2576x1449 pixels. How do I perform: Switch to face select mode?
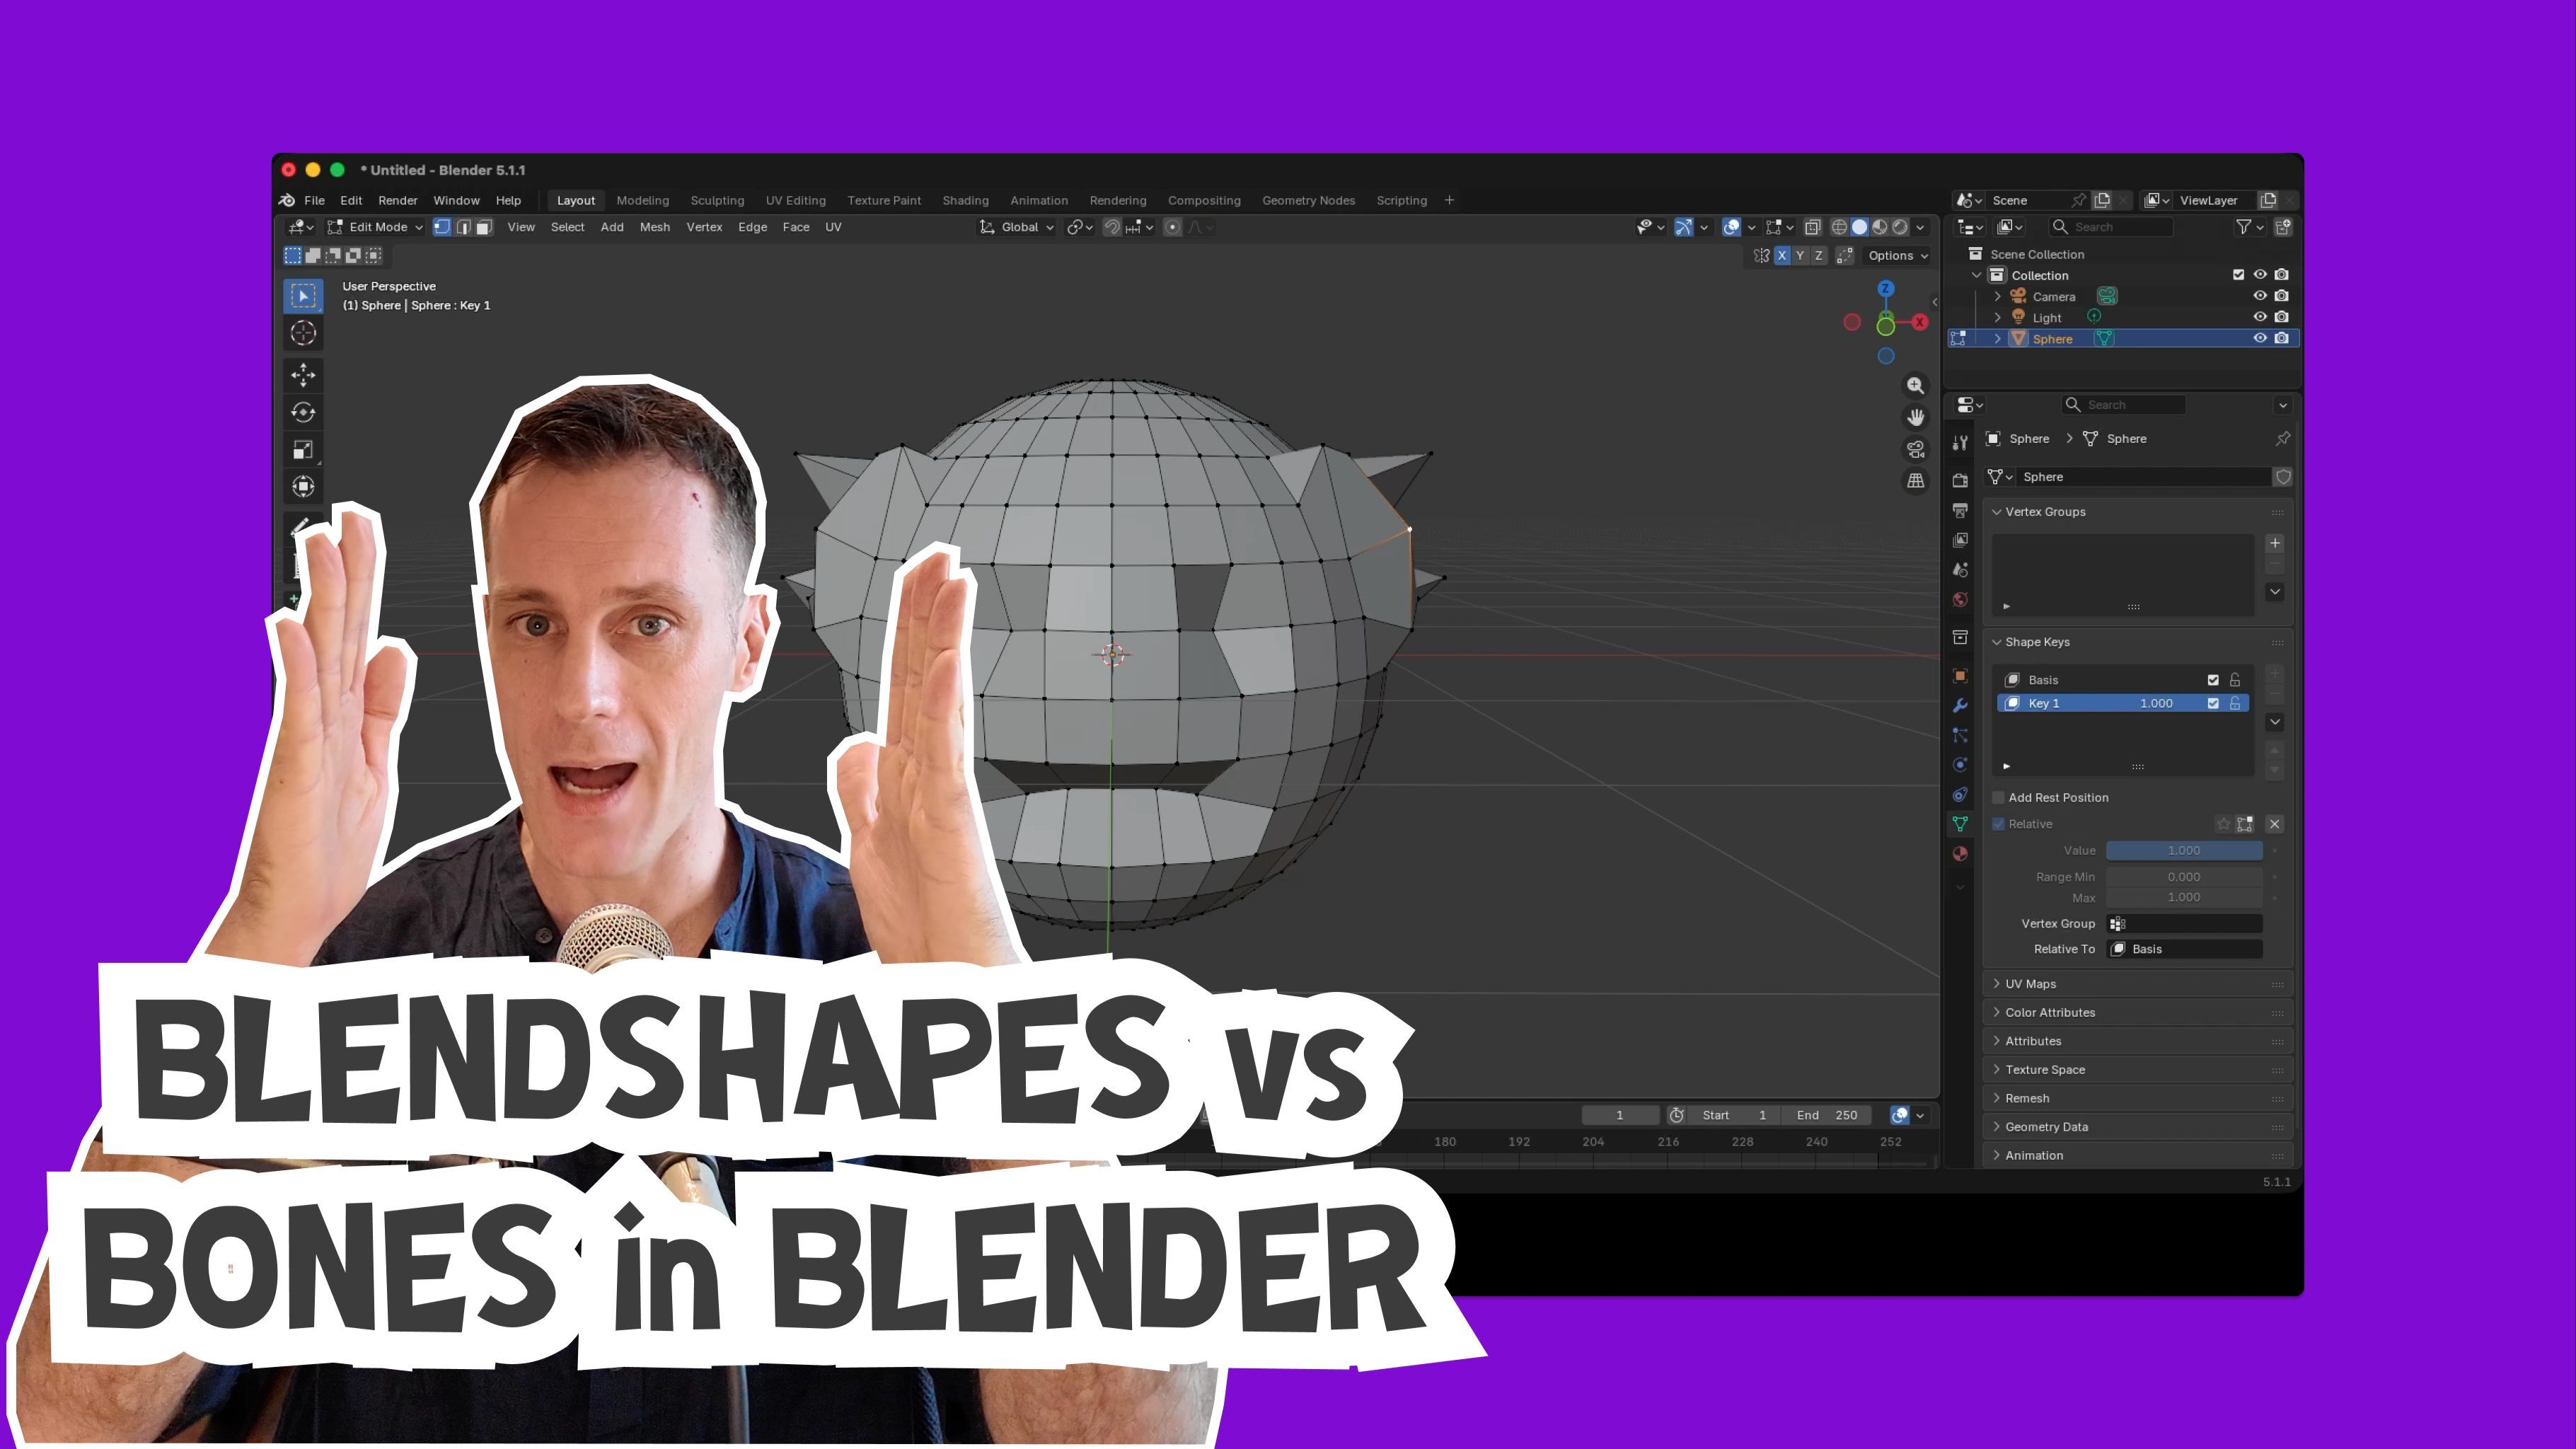click(x=484, y=227)
